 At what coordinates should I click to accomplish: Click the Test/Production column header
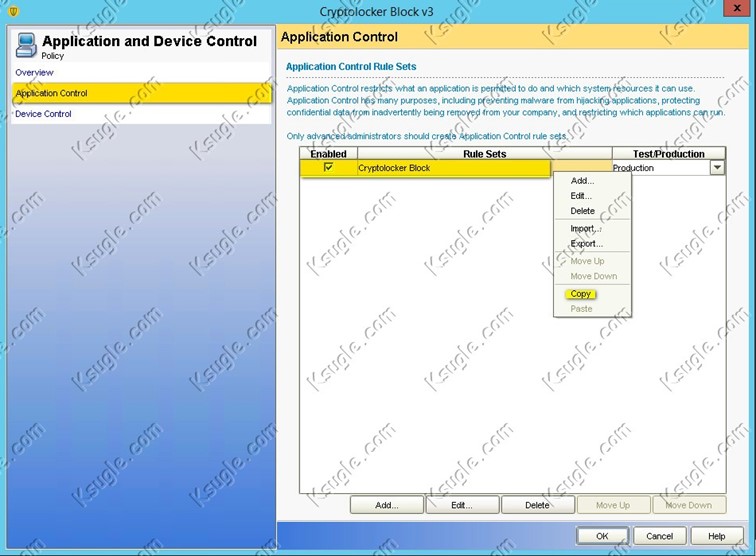coord(669,154)
